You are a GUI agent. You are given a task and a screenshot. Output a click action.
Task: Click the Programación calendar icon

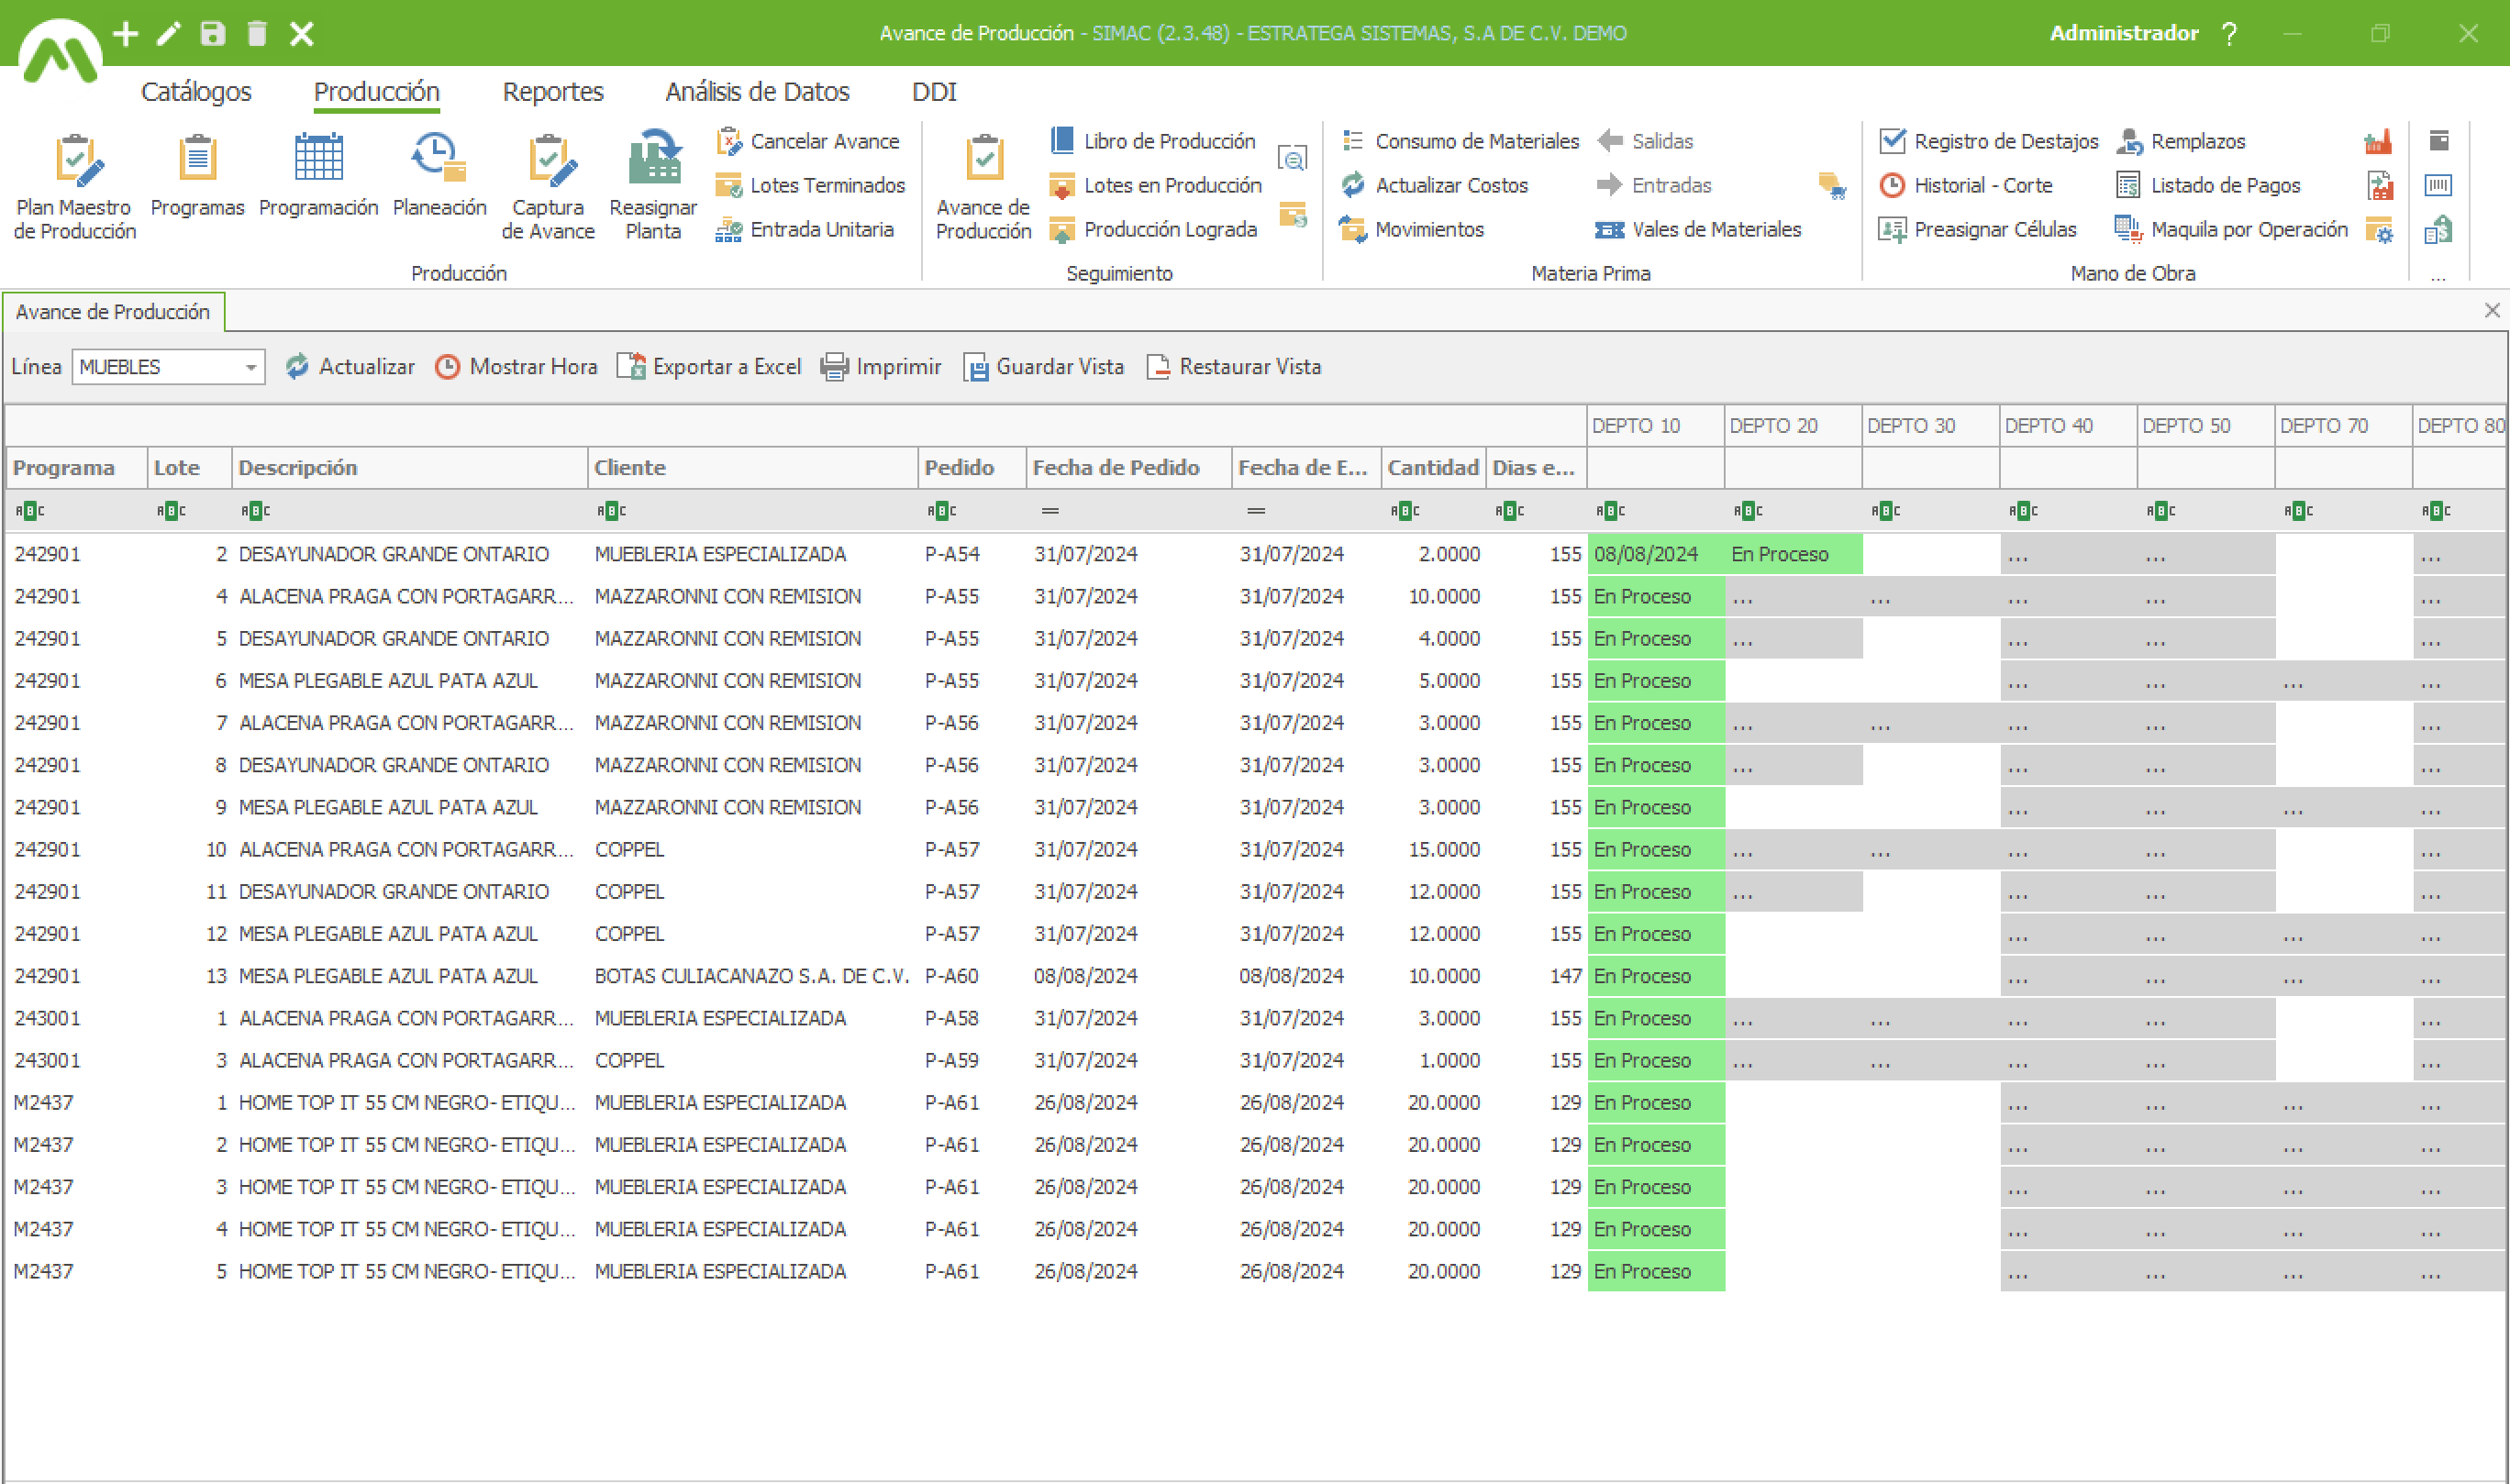coord(318,159)
